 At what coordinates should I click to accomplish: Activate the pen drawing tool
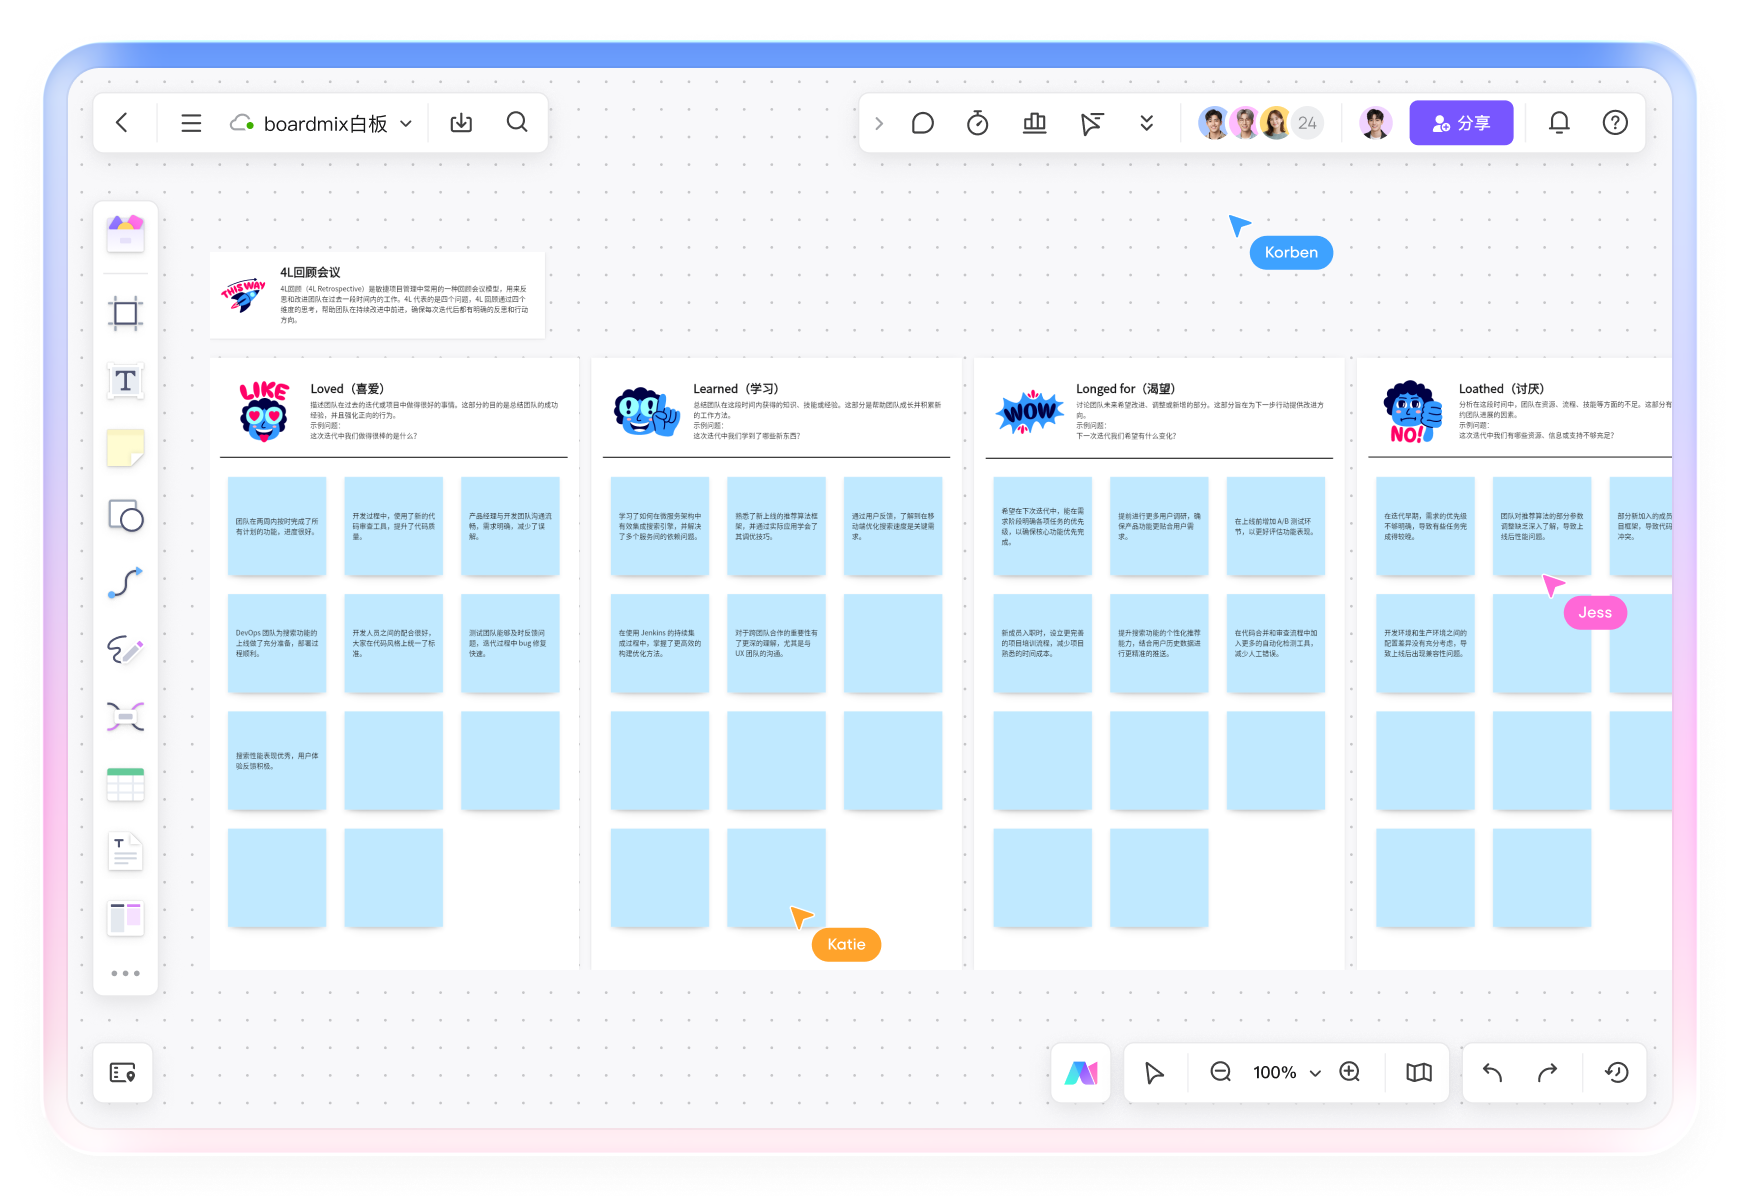125,650
